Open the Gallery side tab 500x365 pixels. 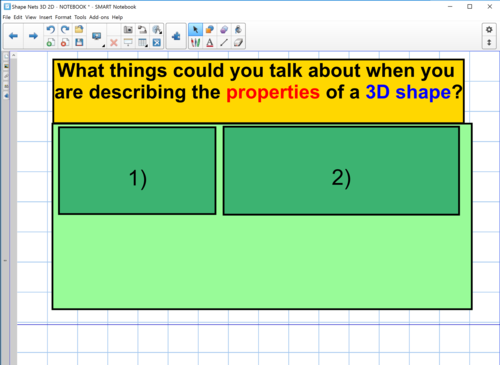pos(6,66)
